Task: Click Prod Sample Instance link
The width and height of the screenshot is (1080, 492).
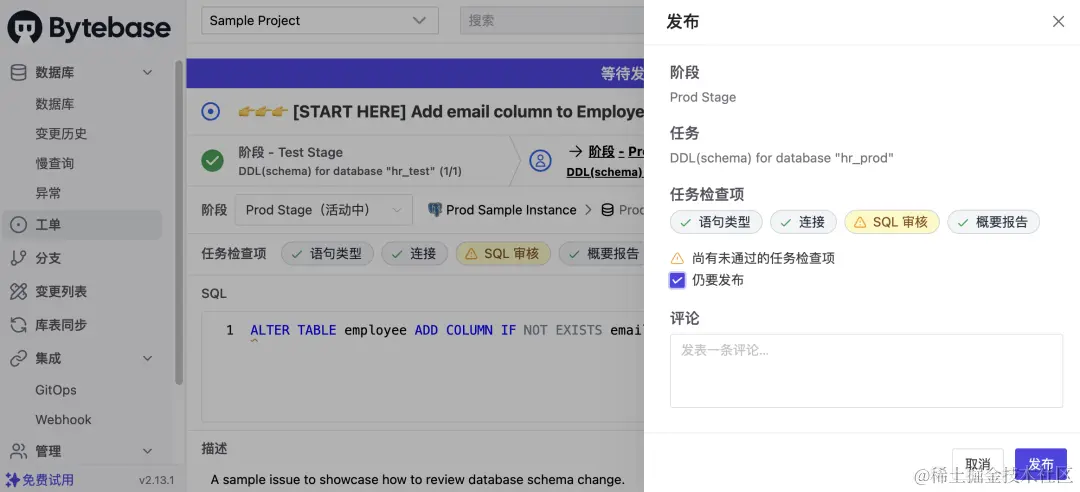Action: pyautogui.click(x=511, y=209)
